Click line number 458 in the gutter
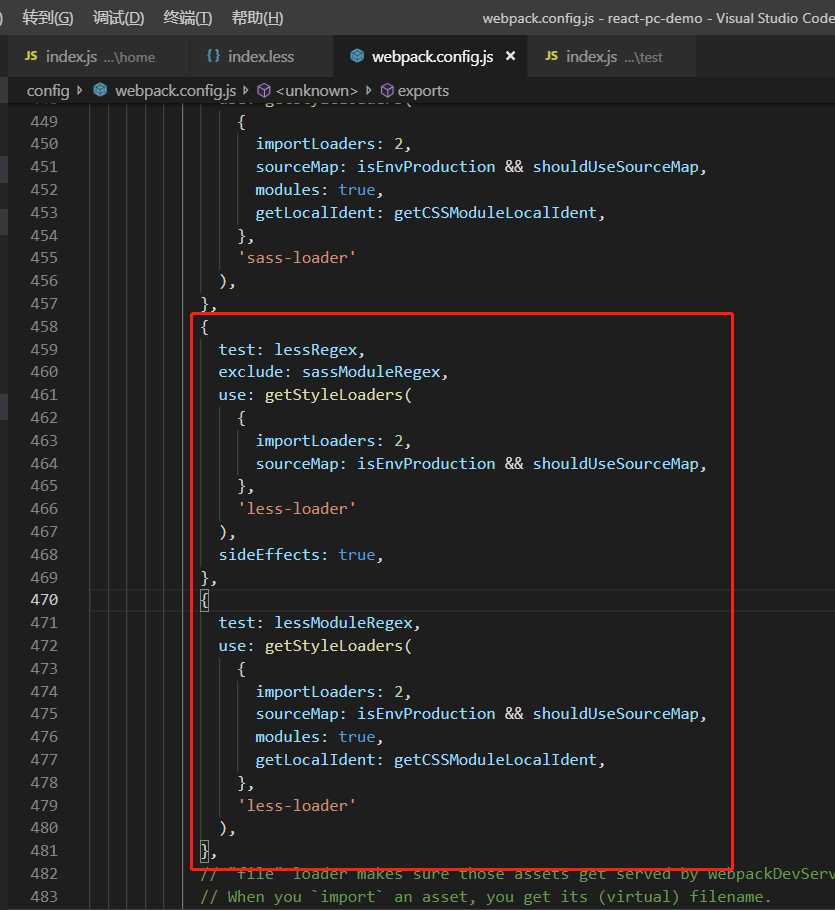Viewport: 835px width, 910px height. (44, 327)
